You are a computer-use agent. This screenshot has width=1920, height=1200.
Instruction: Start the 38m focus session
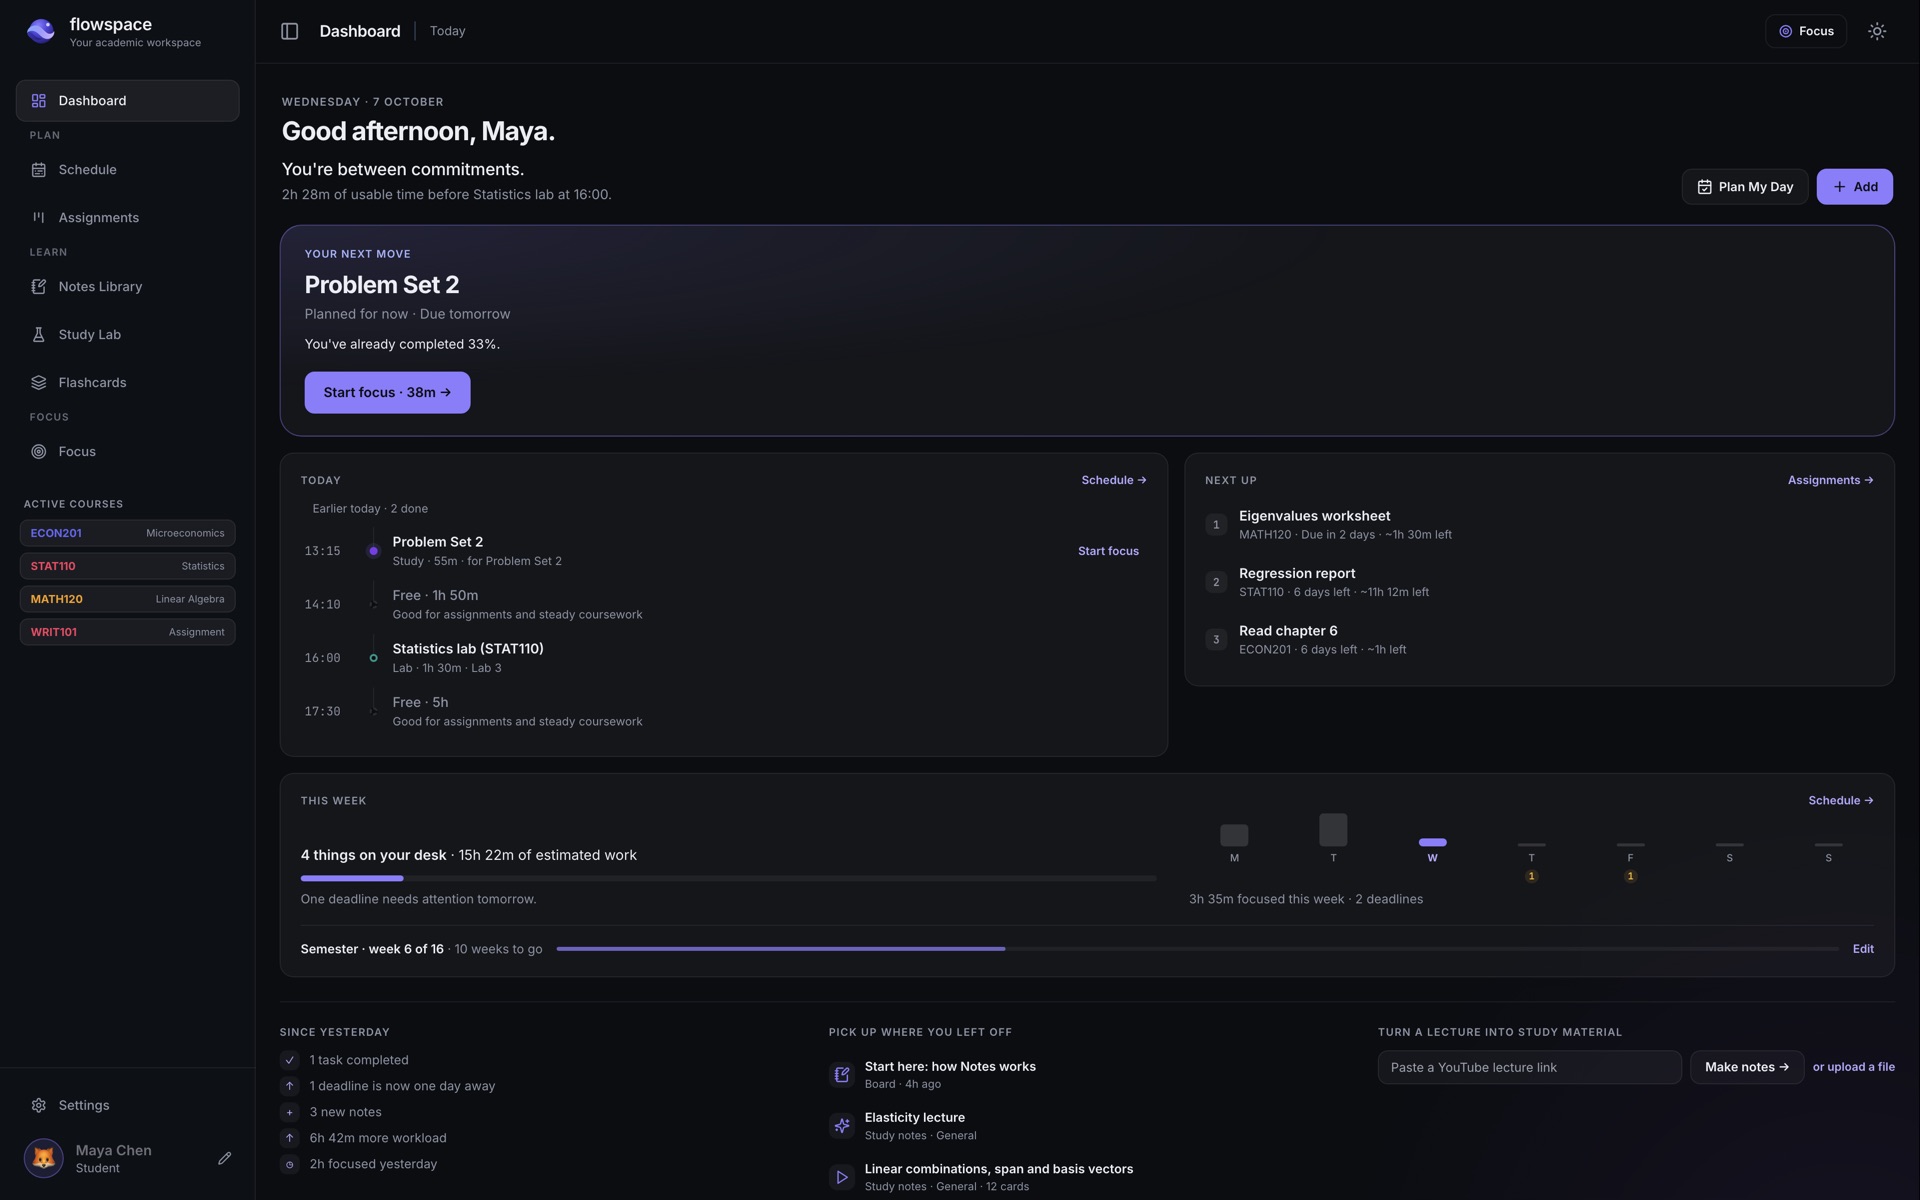(x=387, y=393)
